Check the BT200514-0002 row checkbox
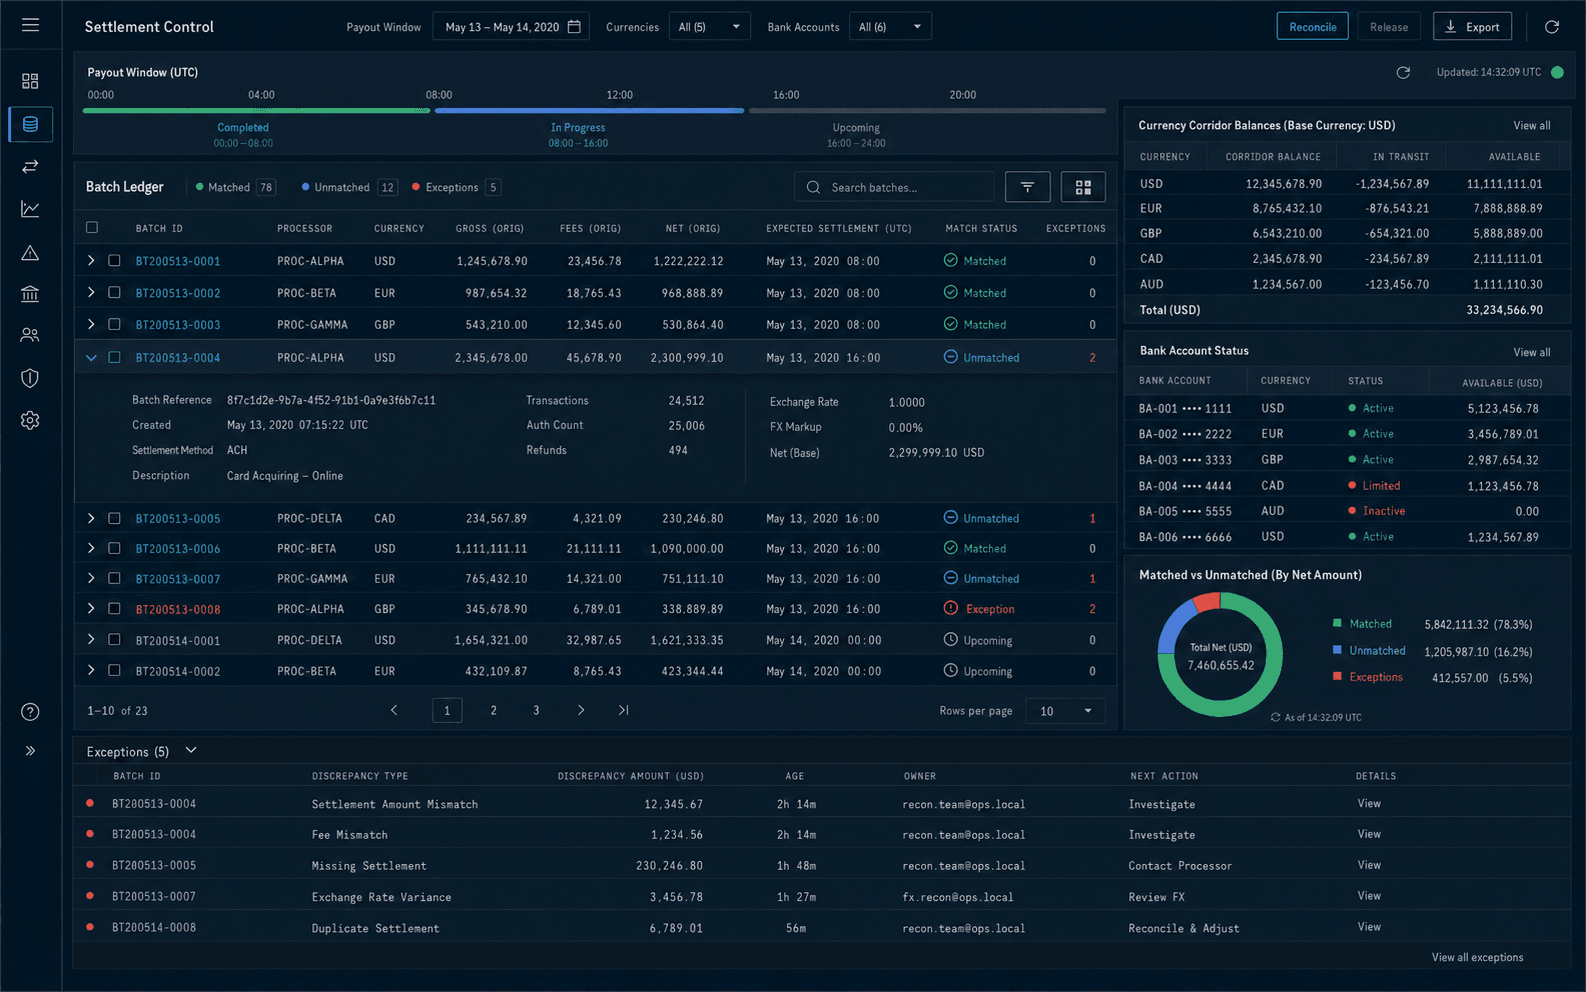Screen dimensions: 1586x992 tap(114, 670)
